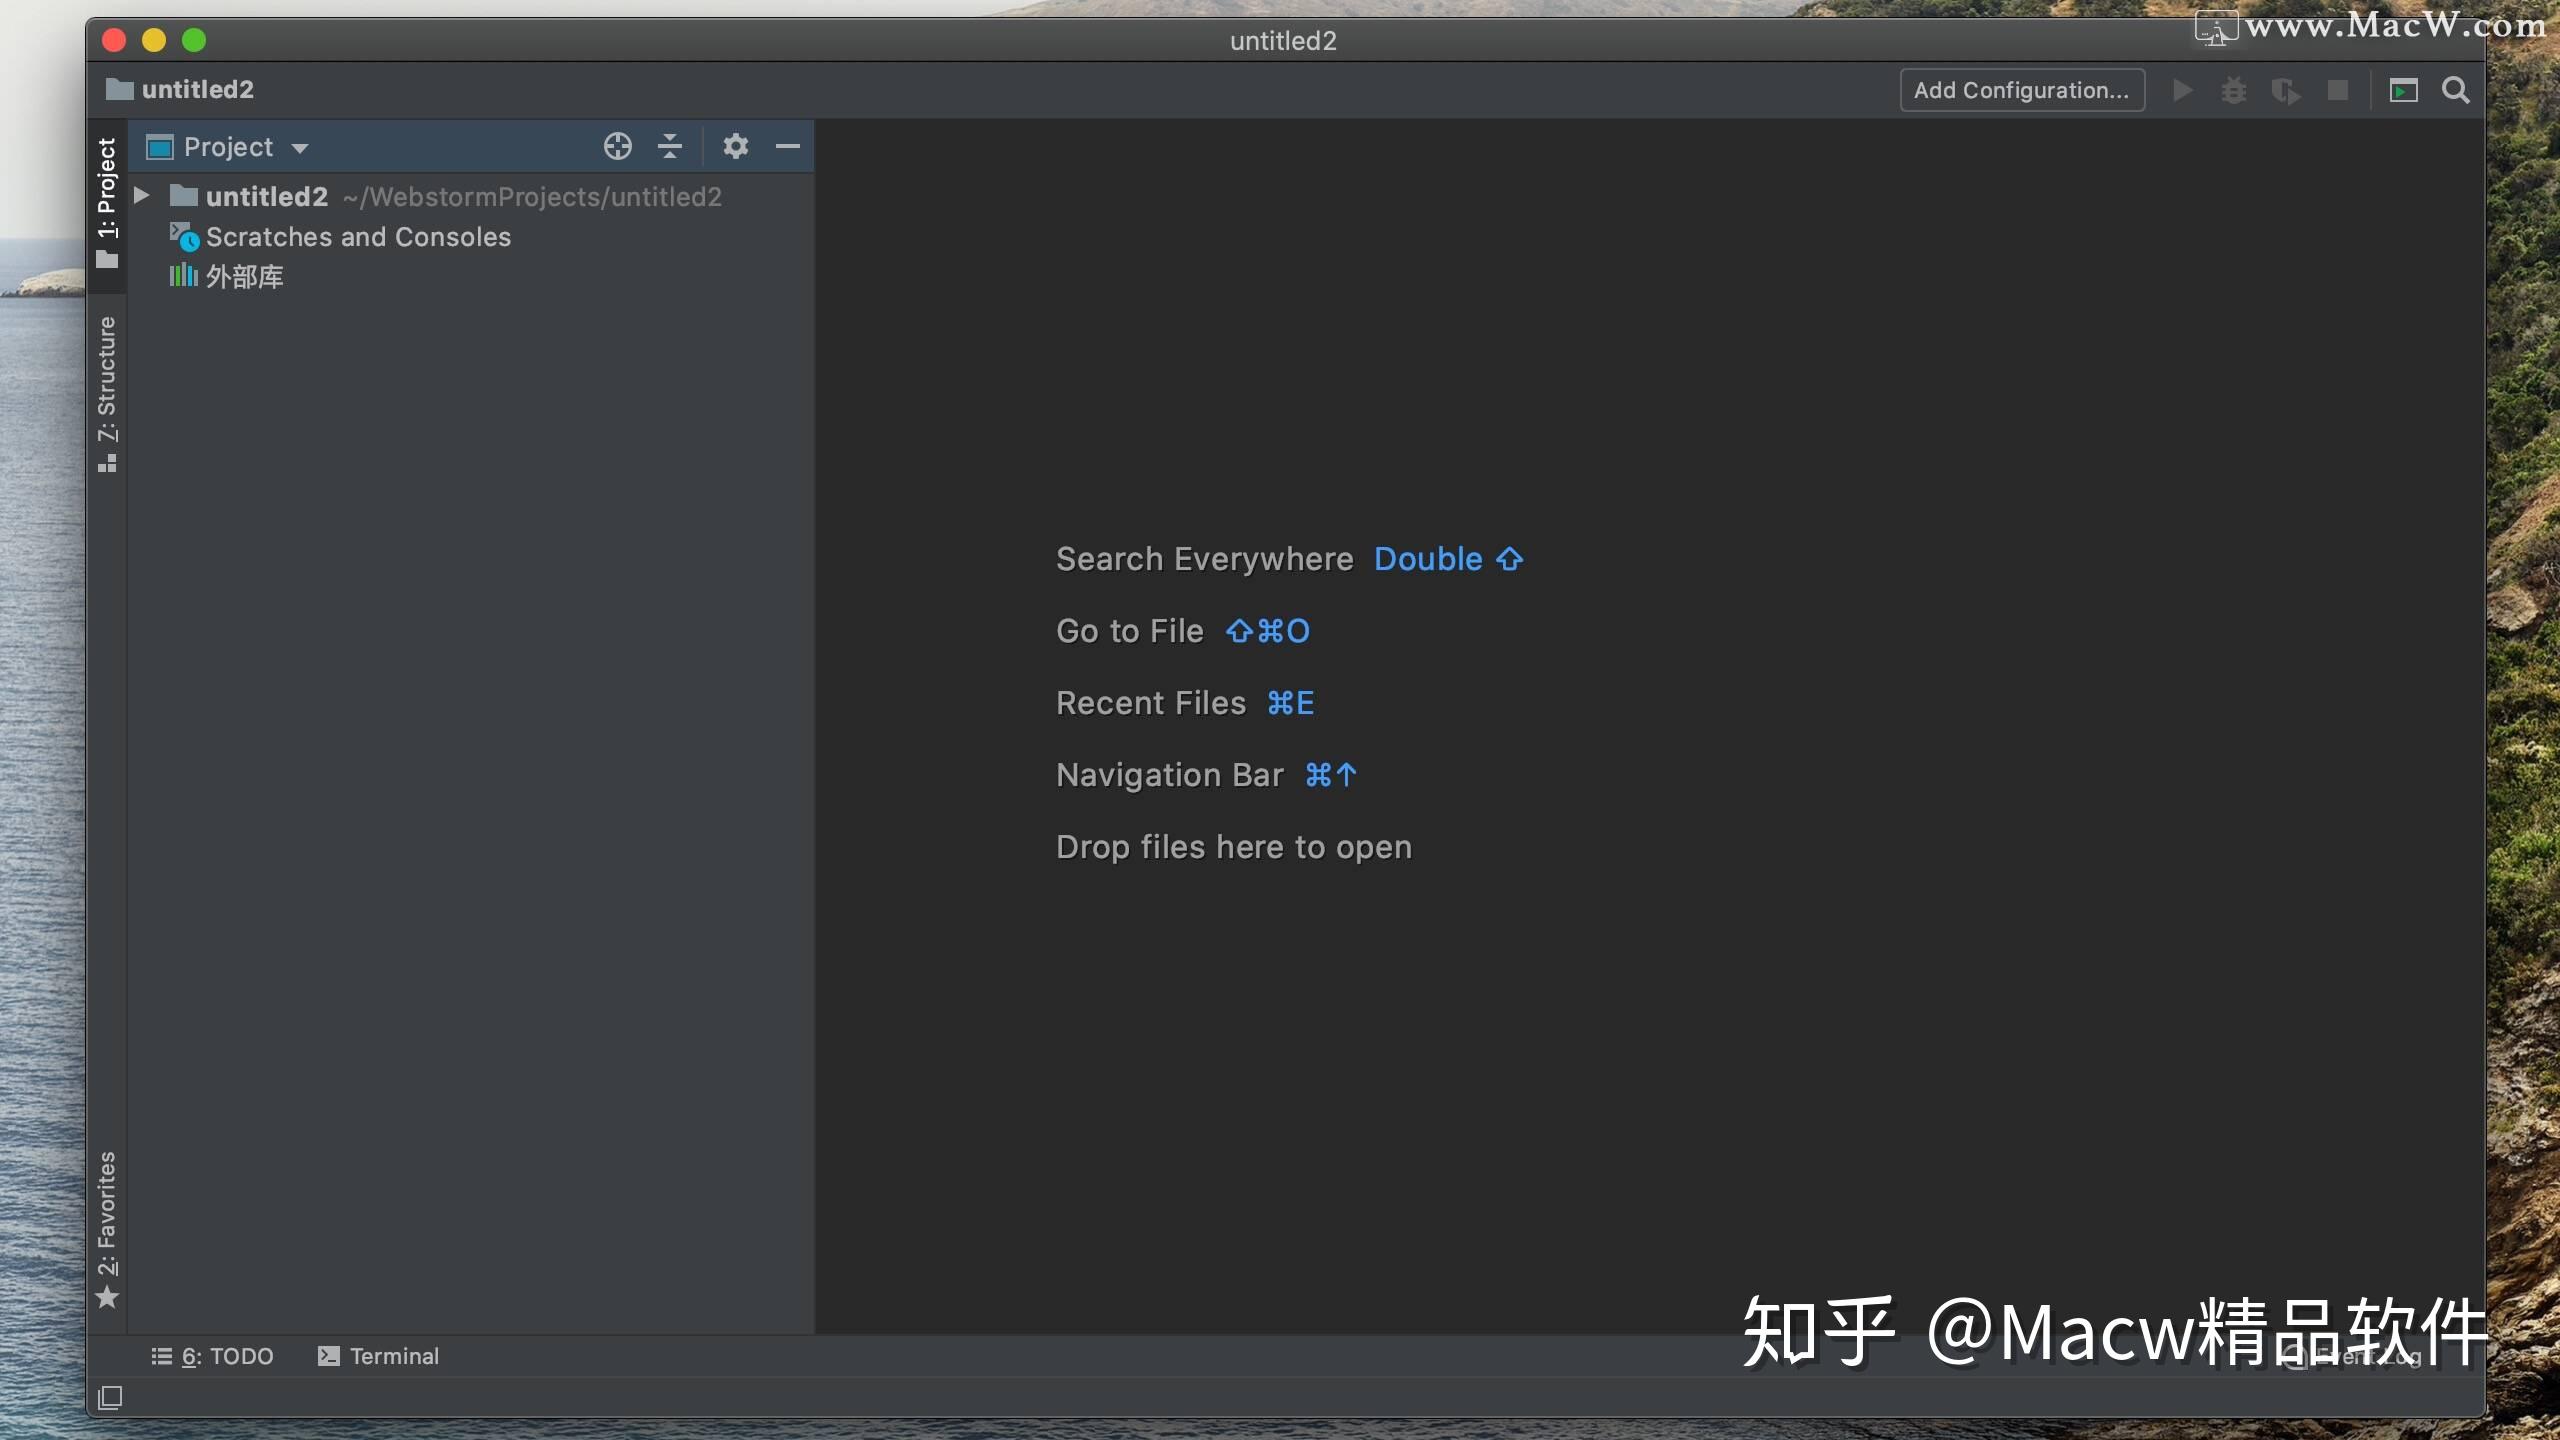Open Run Anything toolbar icon
This screenshot has width=2560, height=1440.
(x=2404, y=91)
